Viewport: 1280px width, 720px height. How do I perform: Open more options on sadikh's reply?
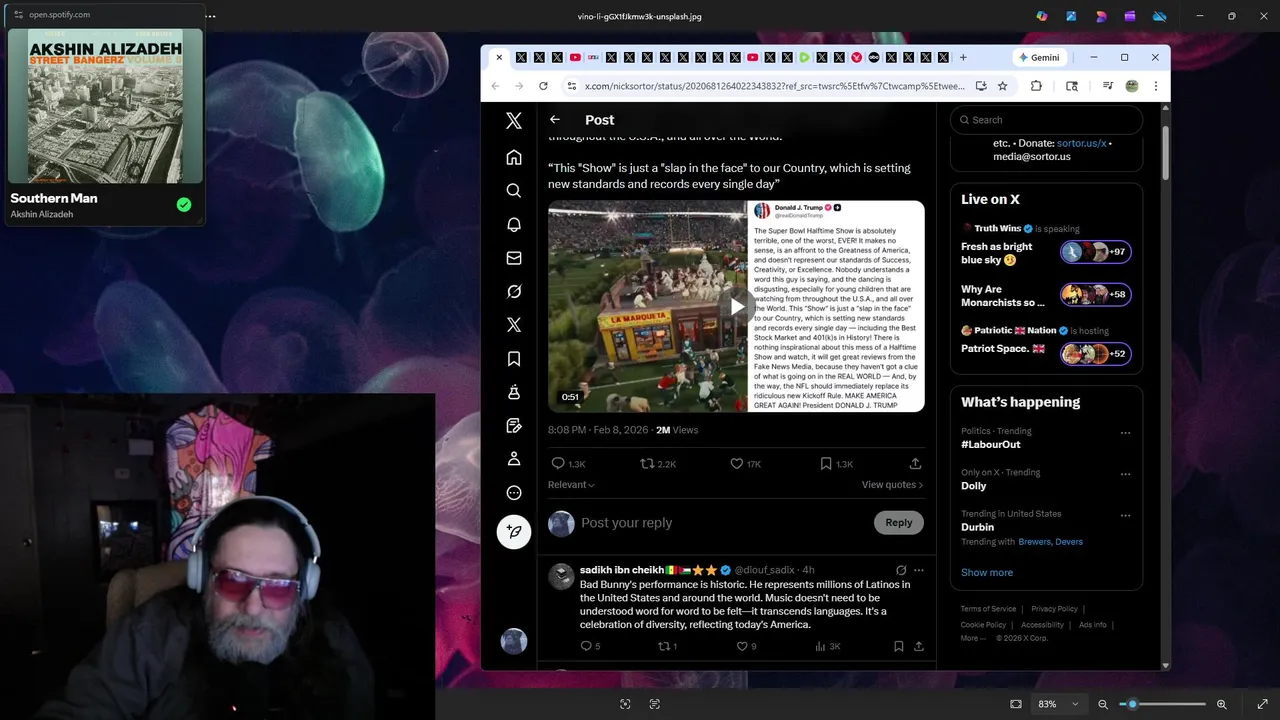(x=919, y=570)
